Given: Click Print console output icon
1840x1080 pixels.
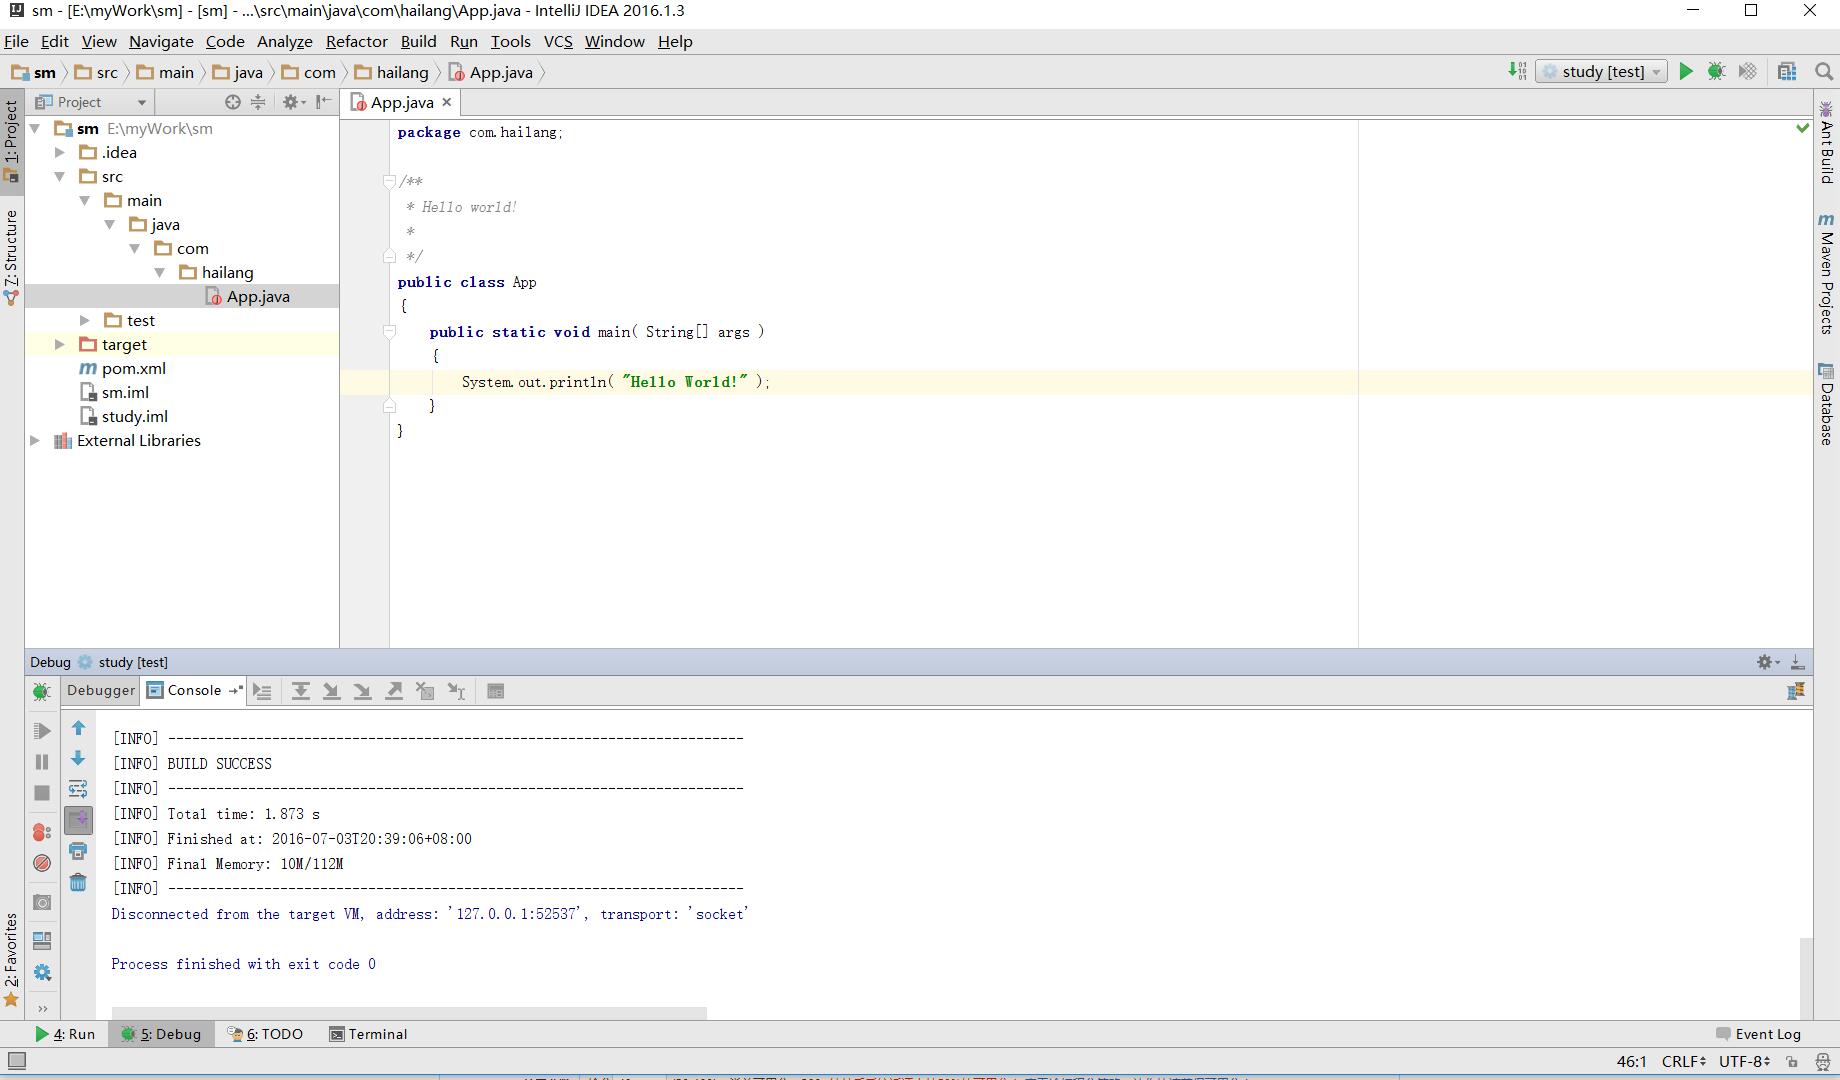Looking at the screenshot, I should (78, 851).
